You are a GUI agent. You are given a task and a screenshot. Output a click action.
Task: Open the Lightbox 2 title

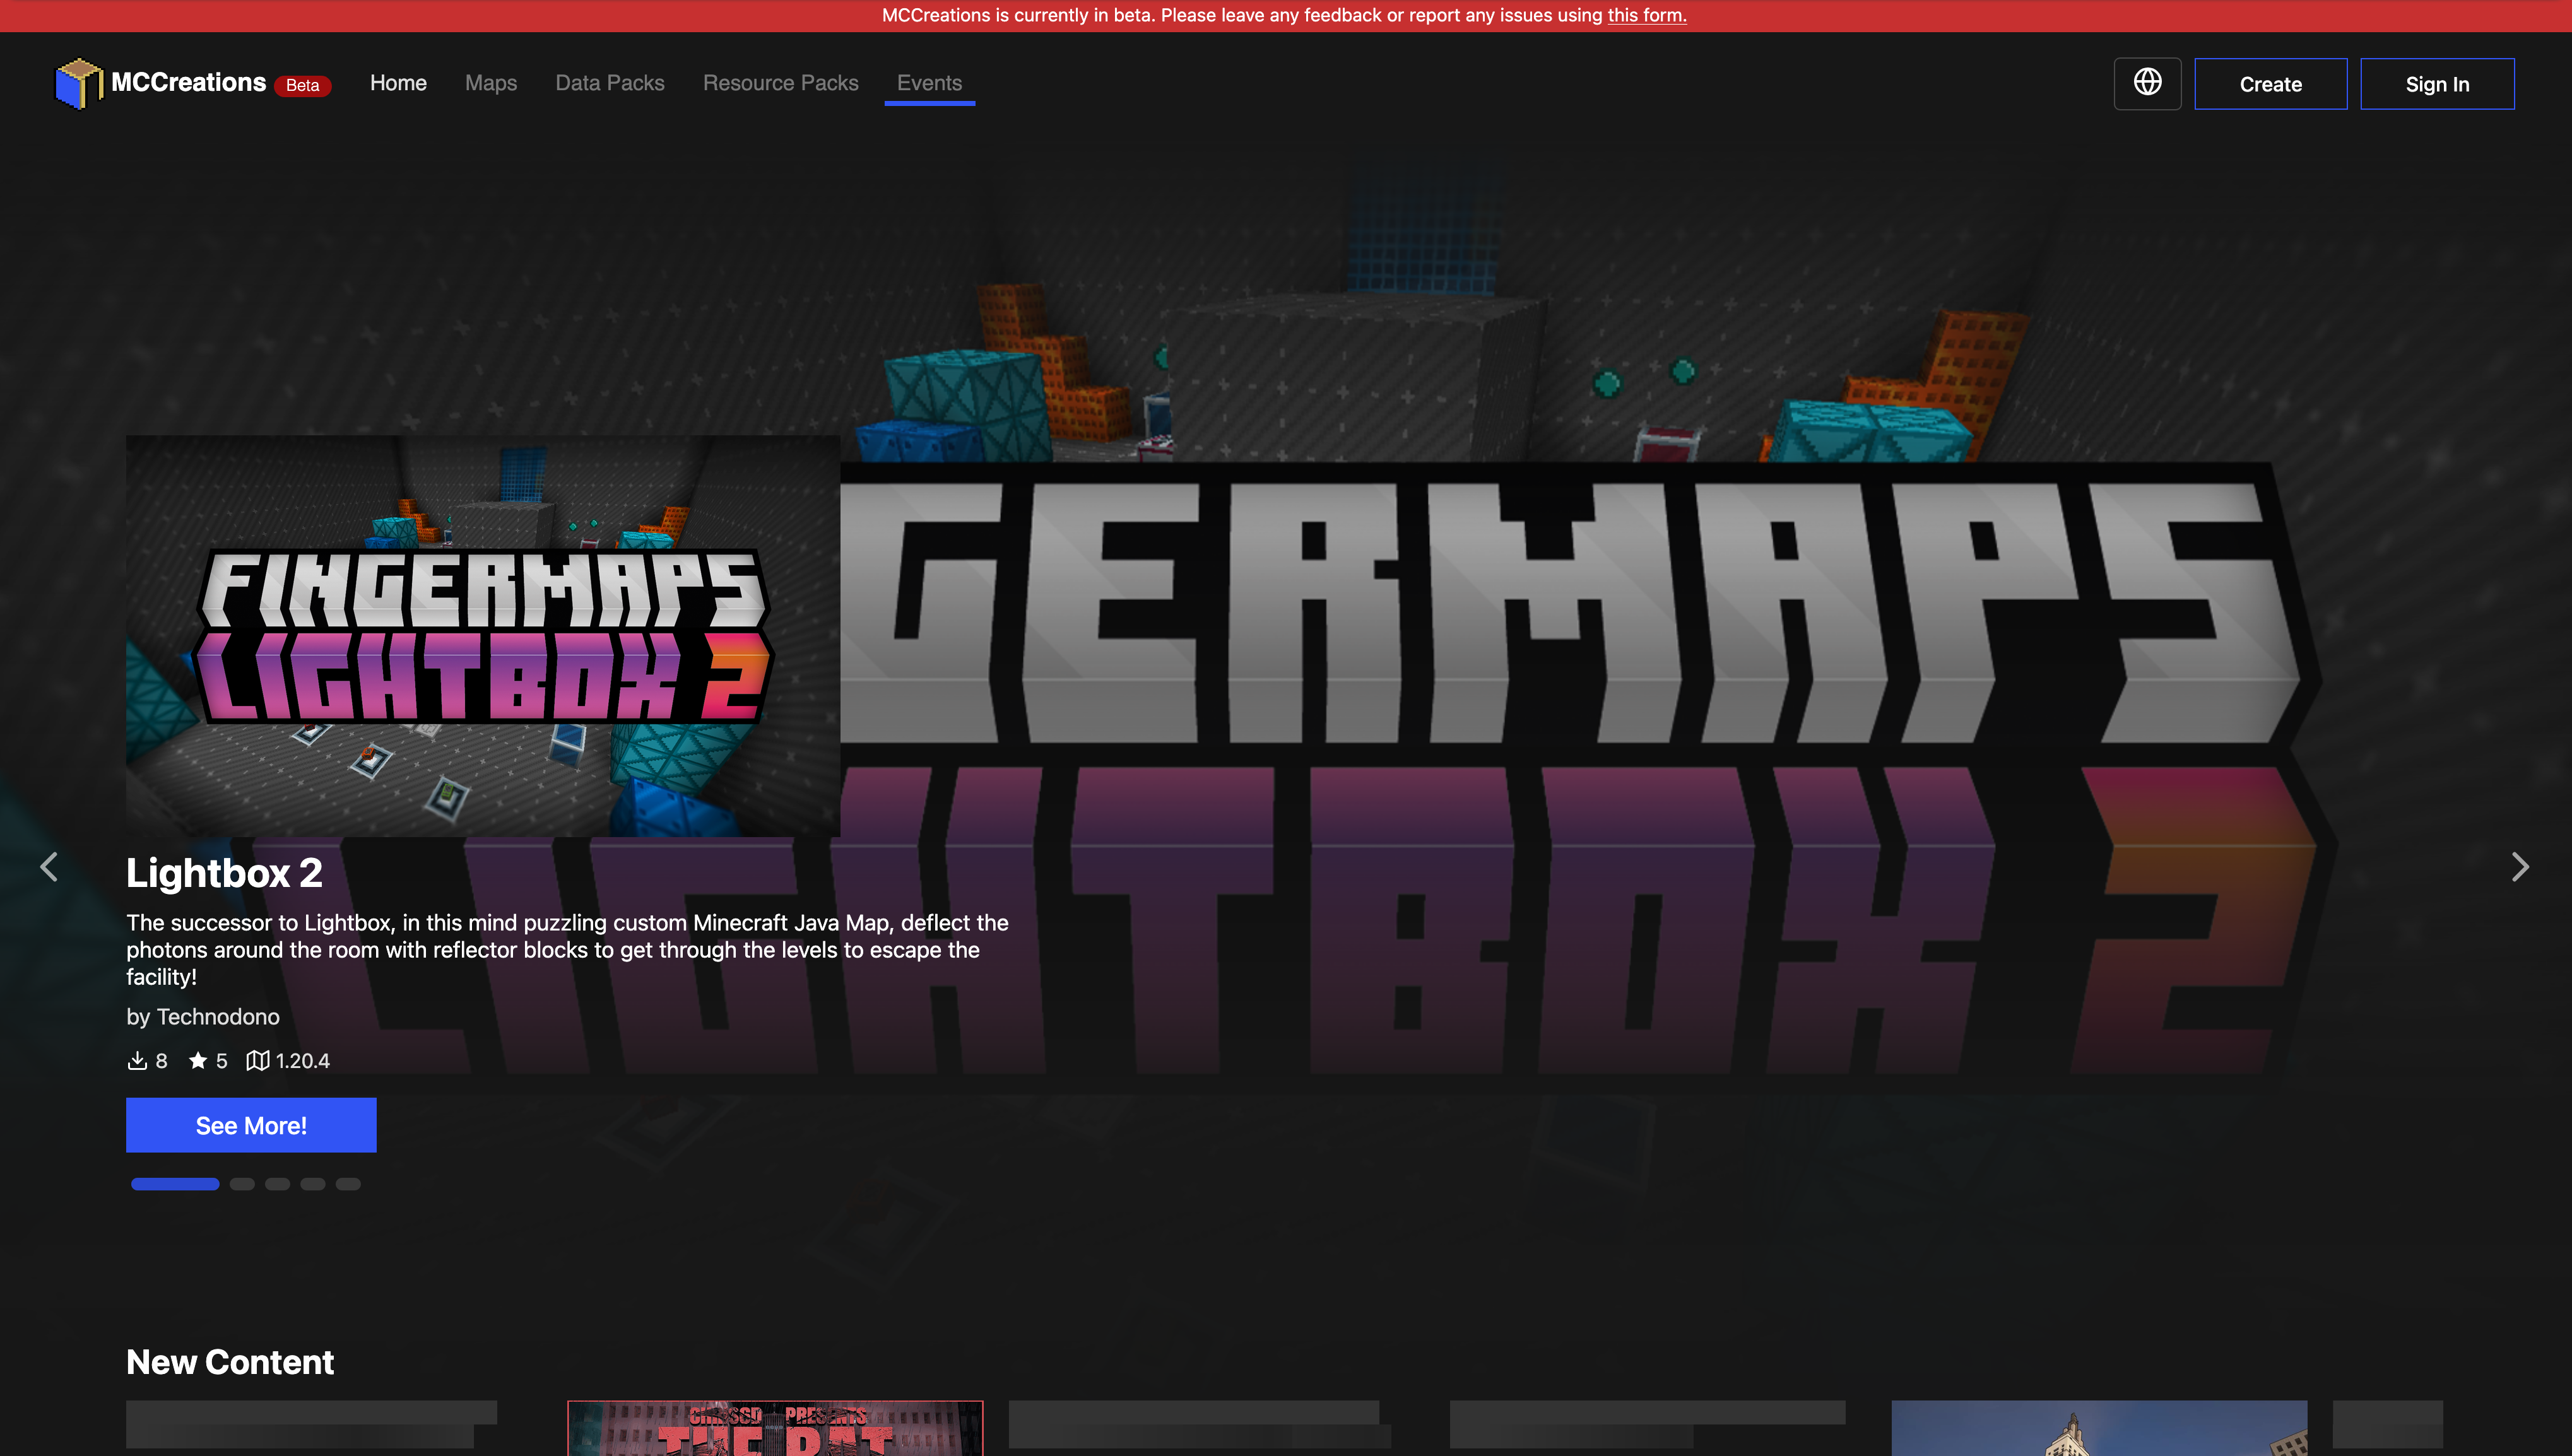(224, 873)
